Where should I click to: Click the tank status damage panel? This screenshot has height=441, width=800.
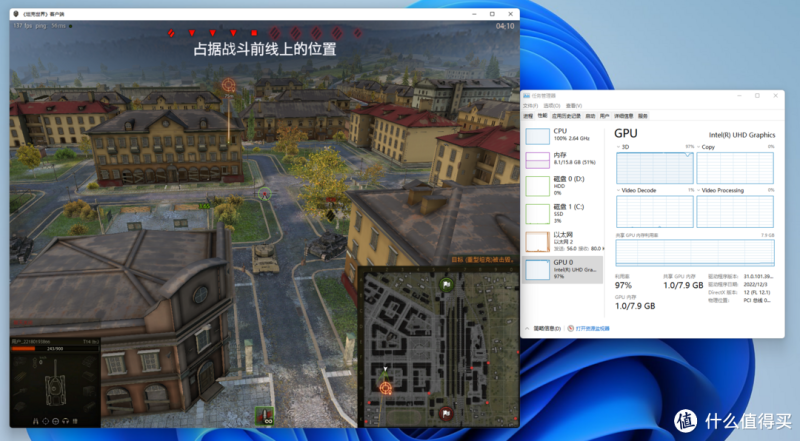pos(56,382)
